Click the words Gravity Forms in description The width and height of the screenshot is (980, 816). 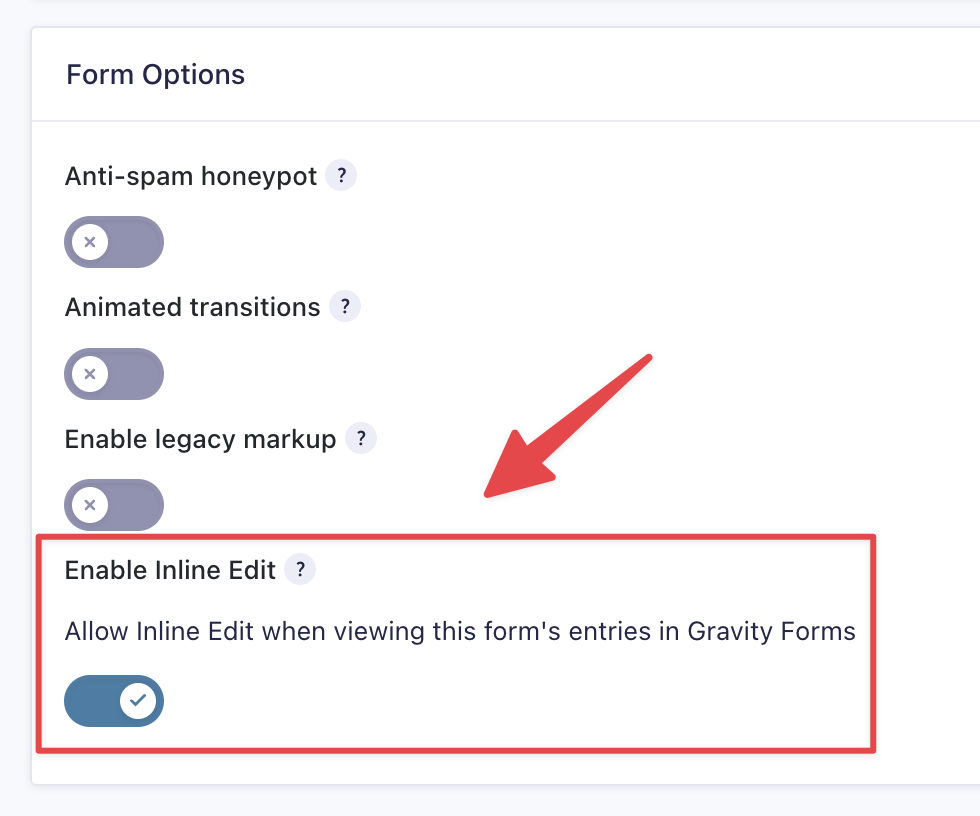point(771,632)
